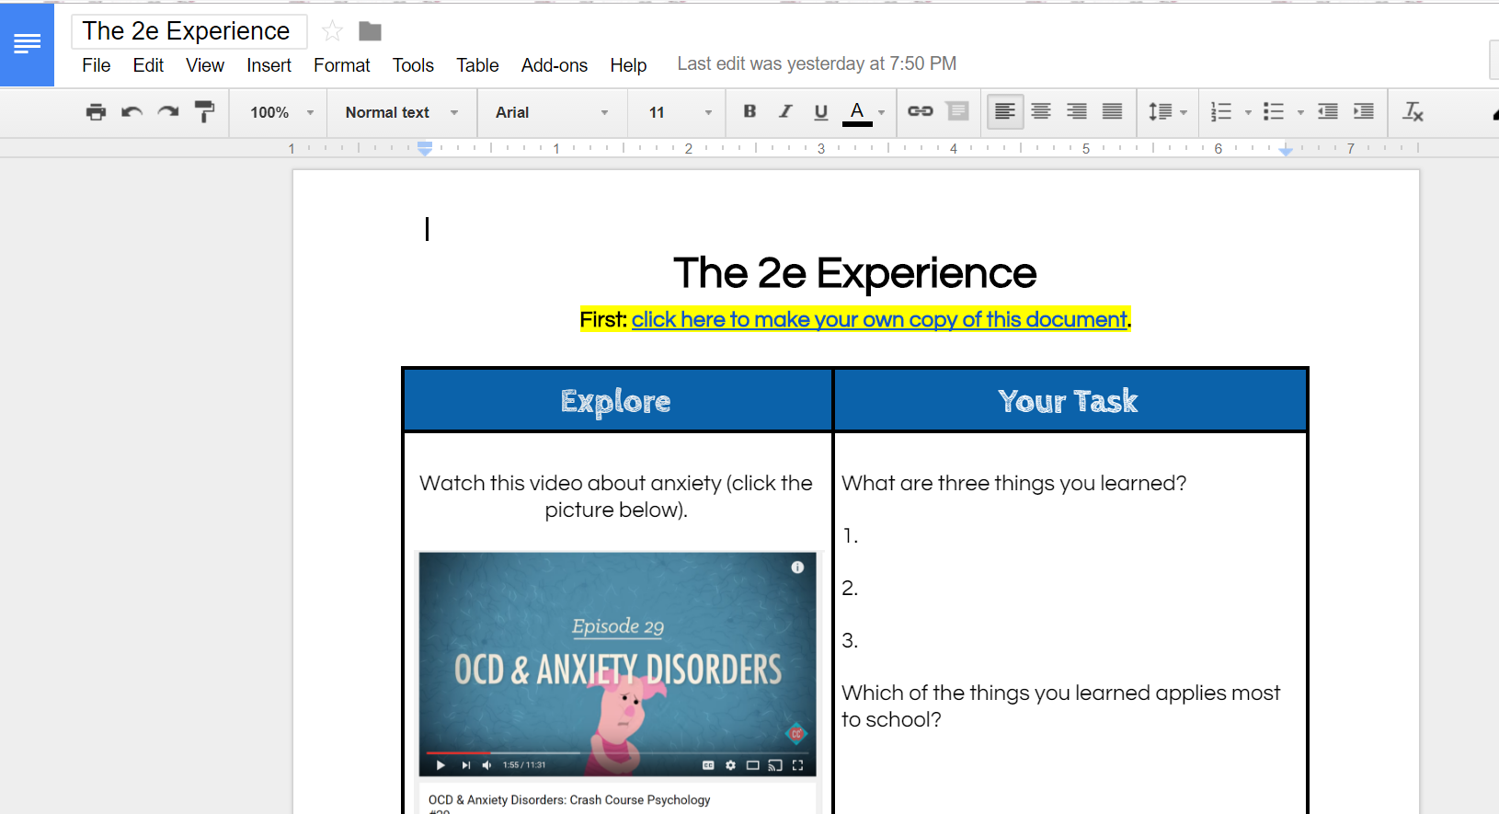Open the File menu

click(96, 66)
